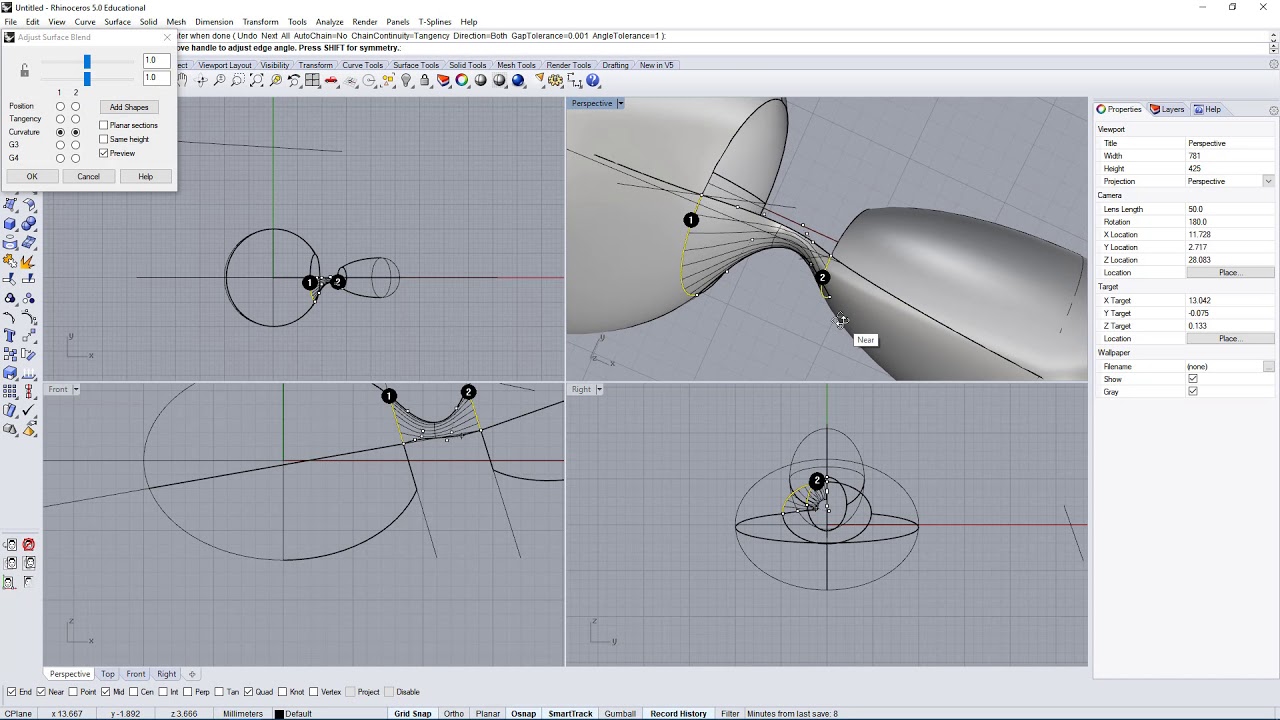Select Tangency radio button for edge 1
Screen dimensions: 1280x720
point(60,119)
